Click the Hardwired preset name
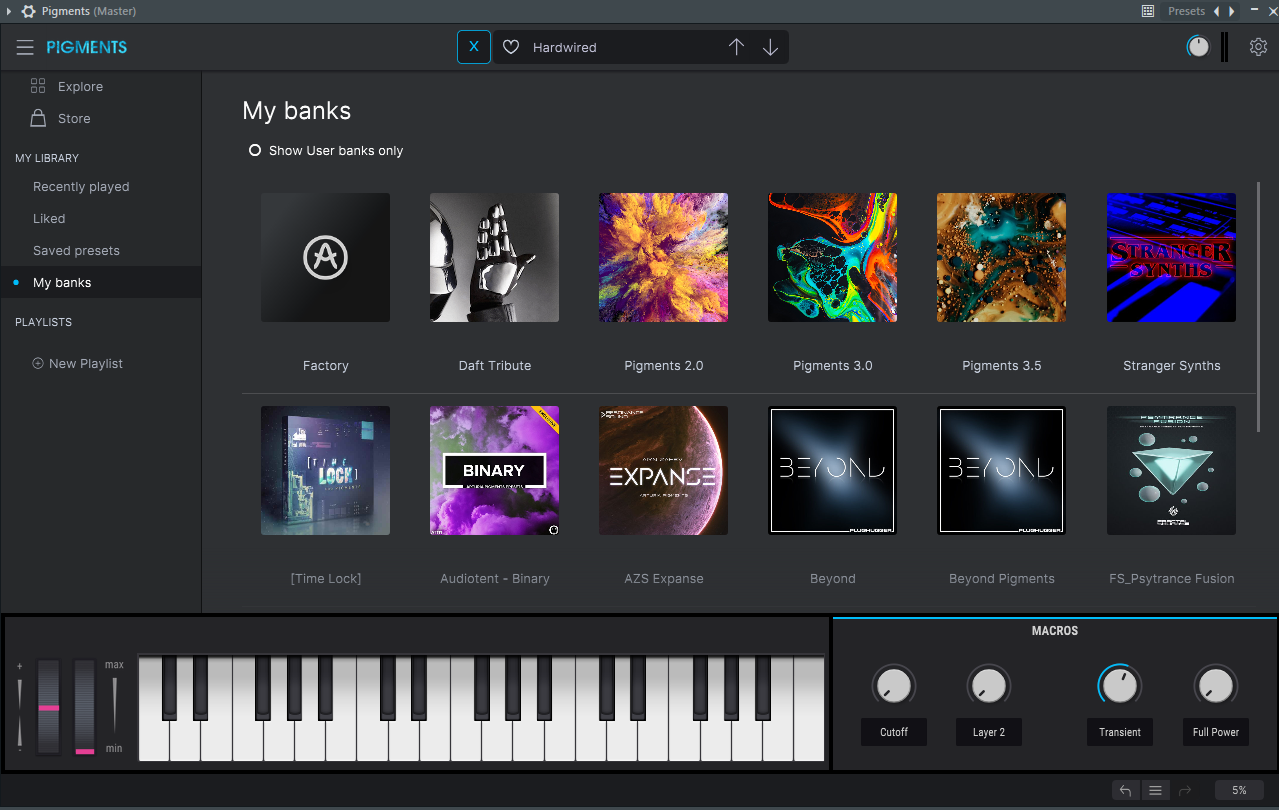The width and height of the screenshot is (1279, 810). point(564,47)
